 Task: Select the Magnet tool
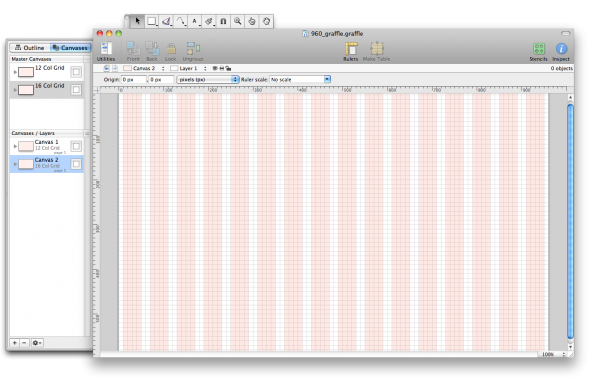coord(223,21)
